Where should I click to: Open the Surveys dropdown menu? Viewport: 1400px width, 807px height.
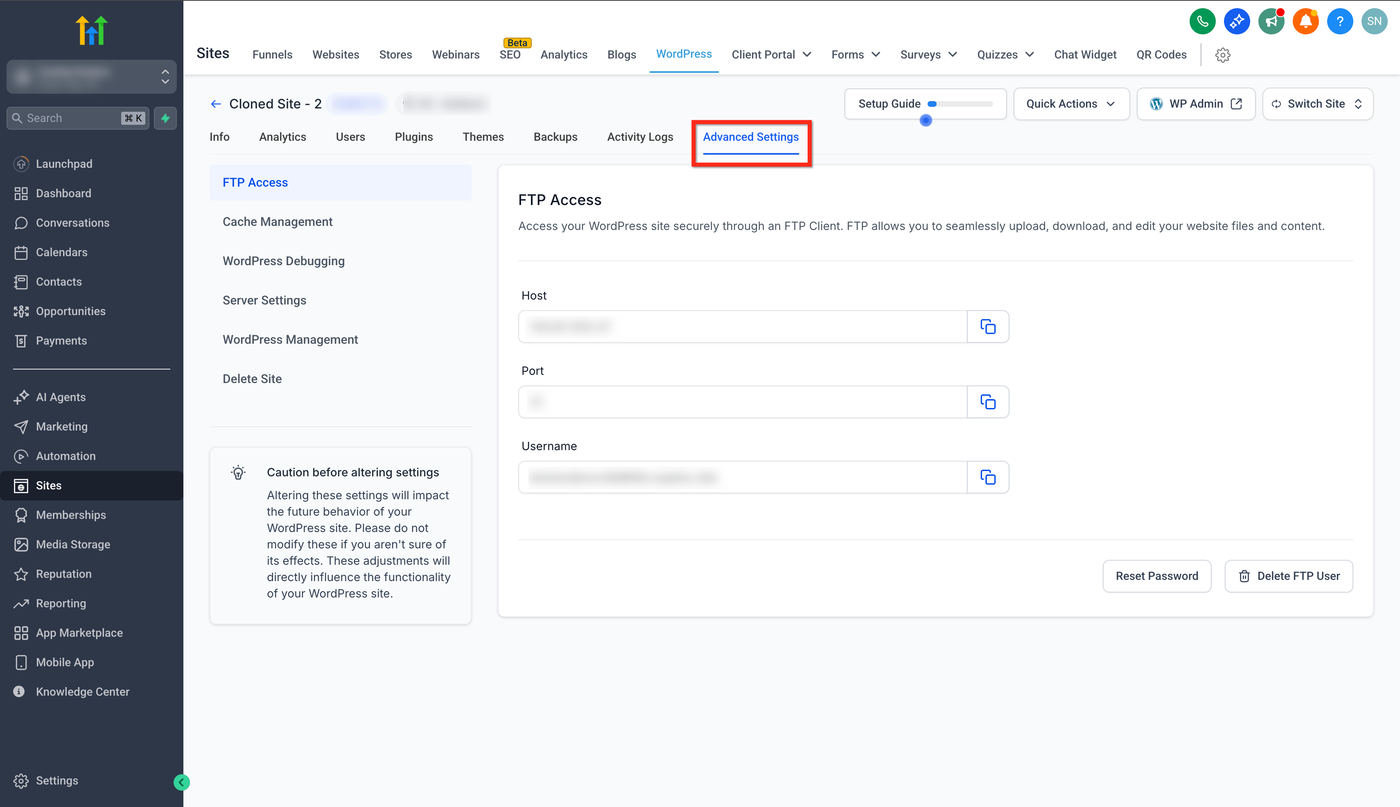pos(928,55)
